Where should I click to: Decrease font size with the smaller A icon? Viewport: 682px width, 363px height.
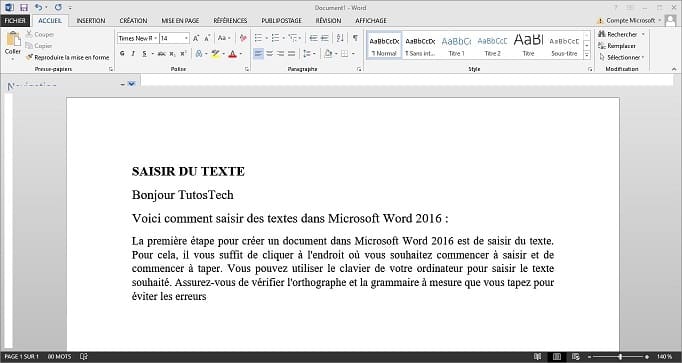[207, 38]
